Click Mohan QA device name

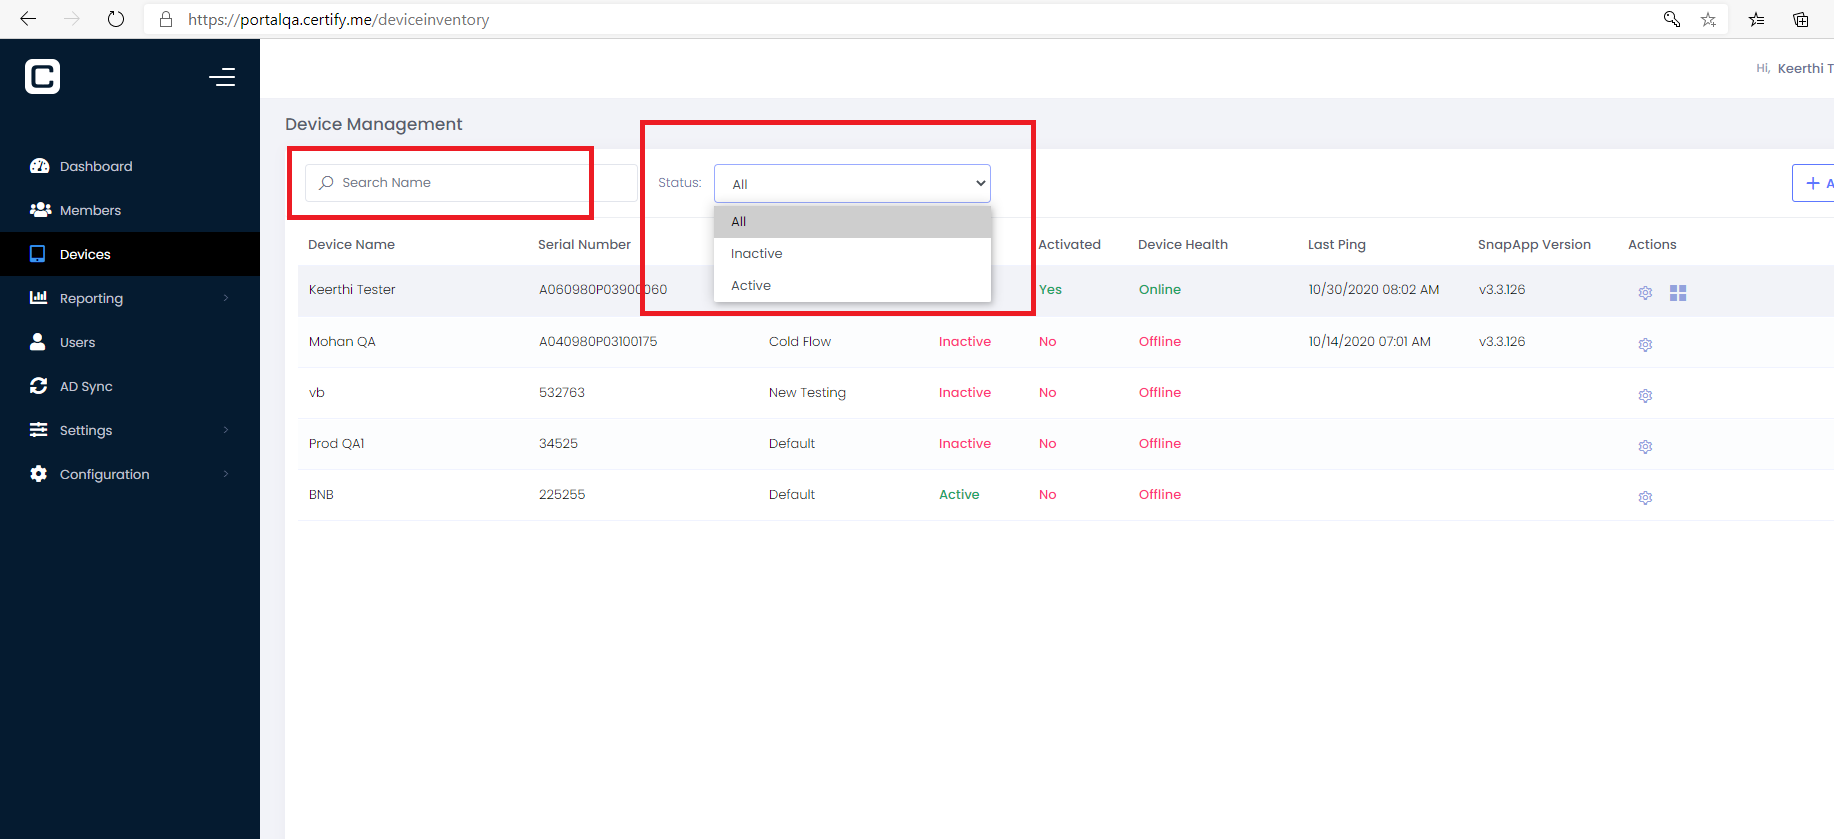click(x=342, y=341)
